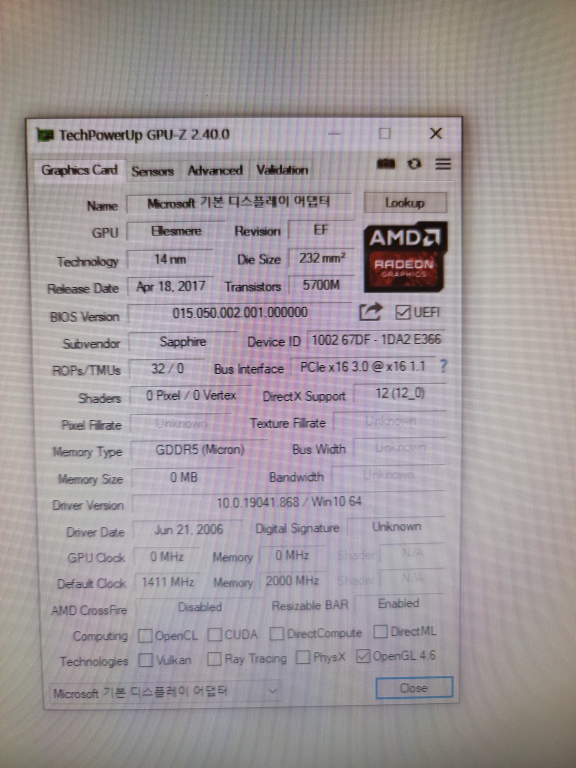Click the Release Date value Apr 18, 2017
This screenshot has height=768, width=576.
pyautogui.click(x=171, y=286)
